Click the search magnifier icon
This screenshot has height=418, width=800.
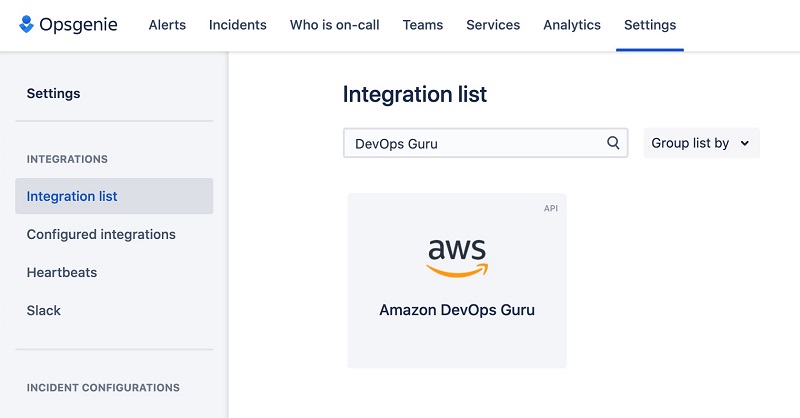pyautogui.click(x=613, y=143)
